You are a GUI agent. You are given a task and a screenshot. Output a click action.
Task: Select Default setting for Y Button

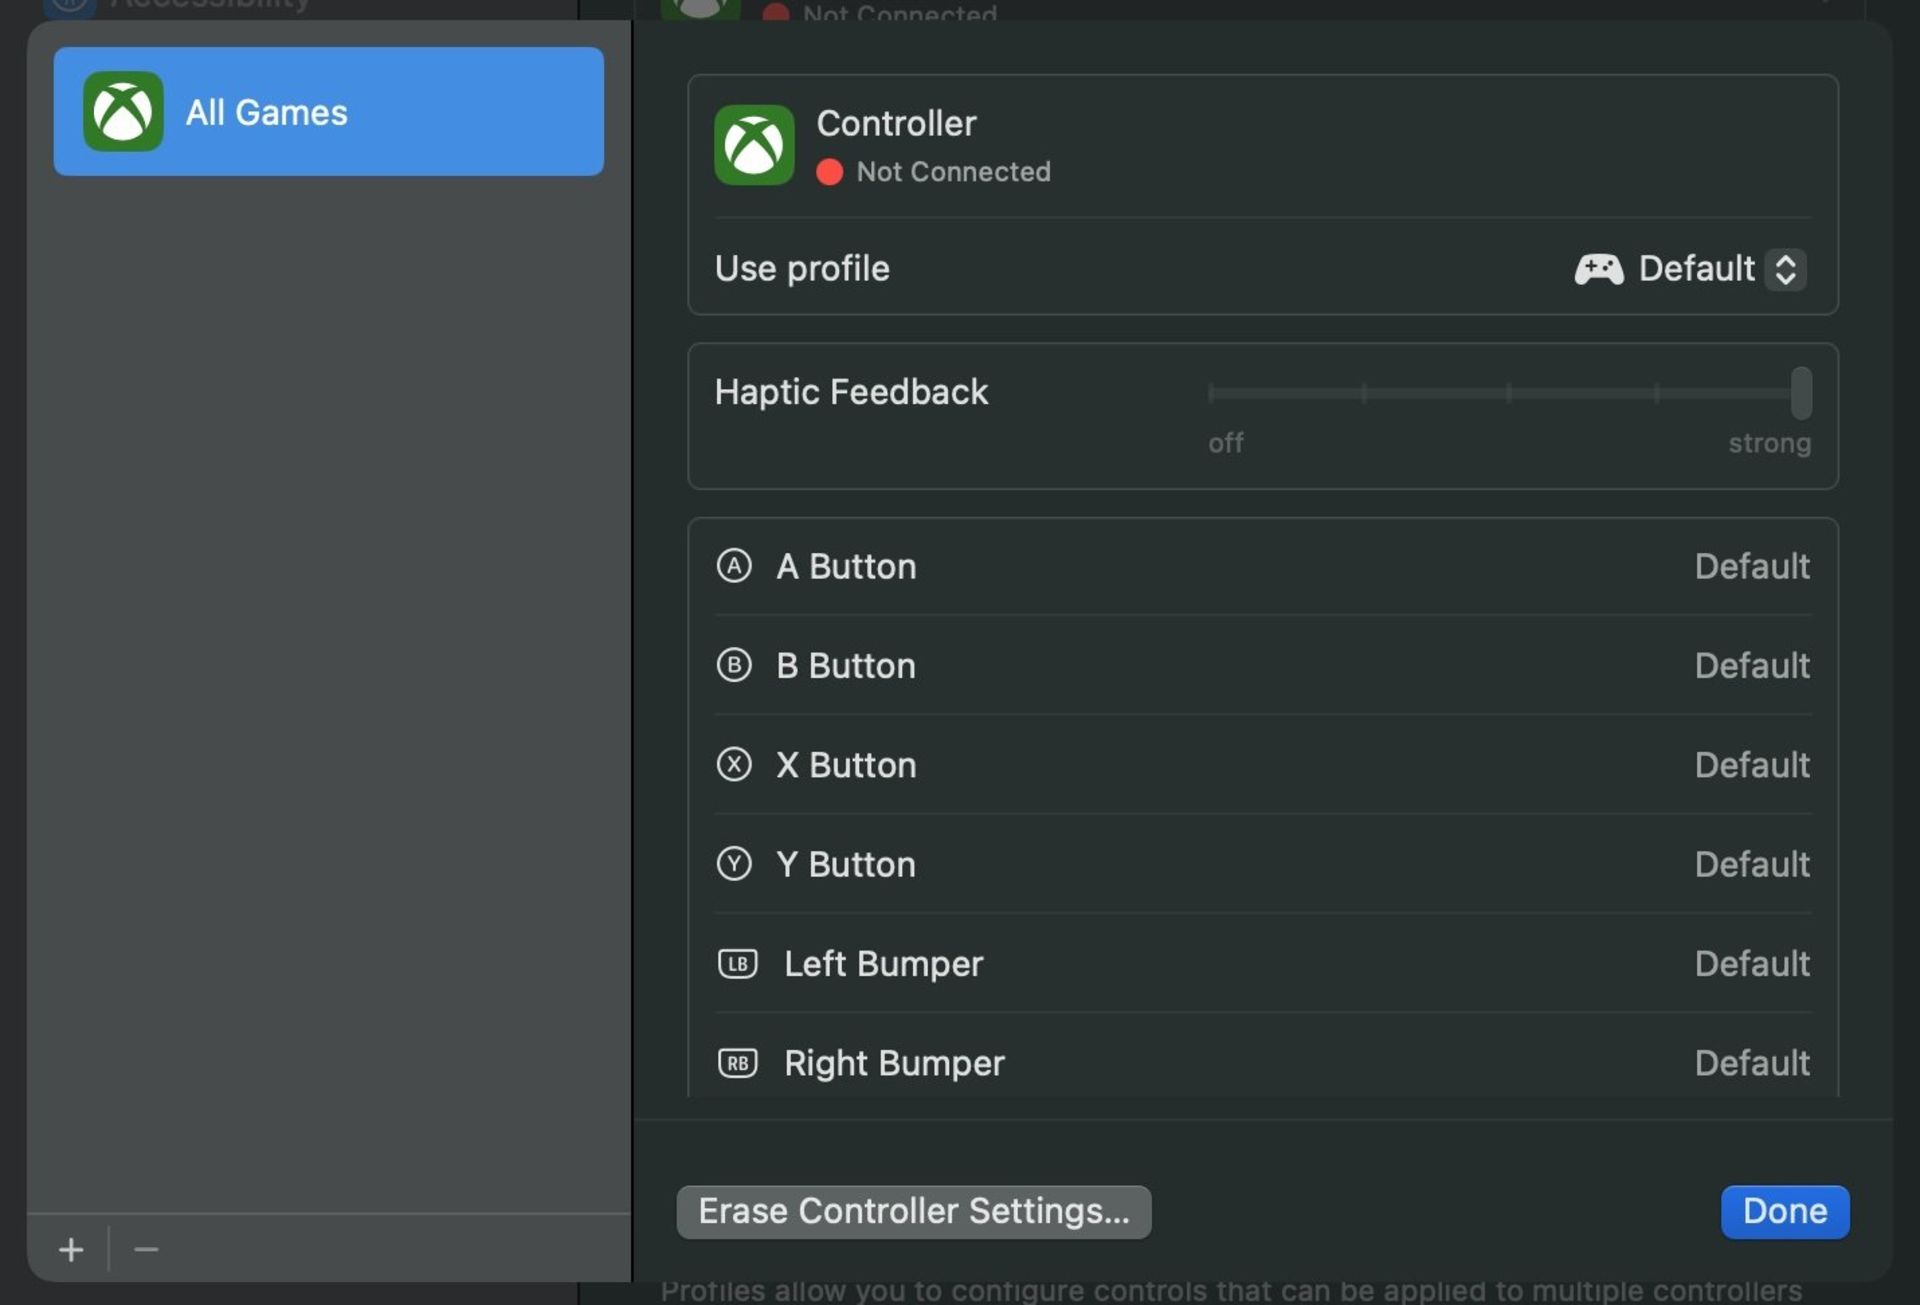[x=1751, y=864]
